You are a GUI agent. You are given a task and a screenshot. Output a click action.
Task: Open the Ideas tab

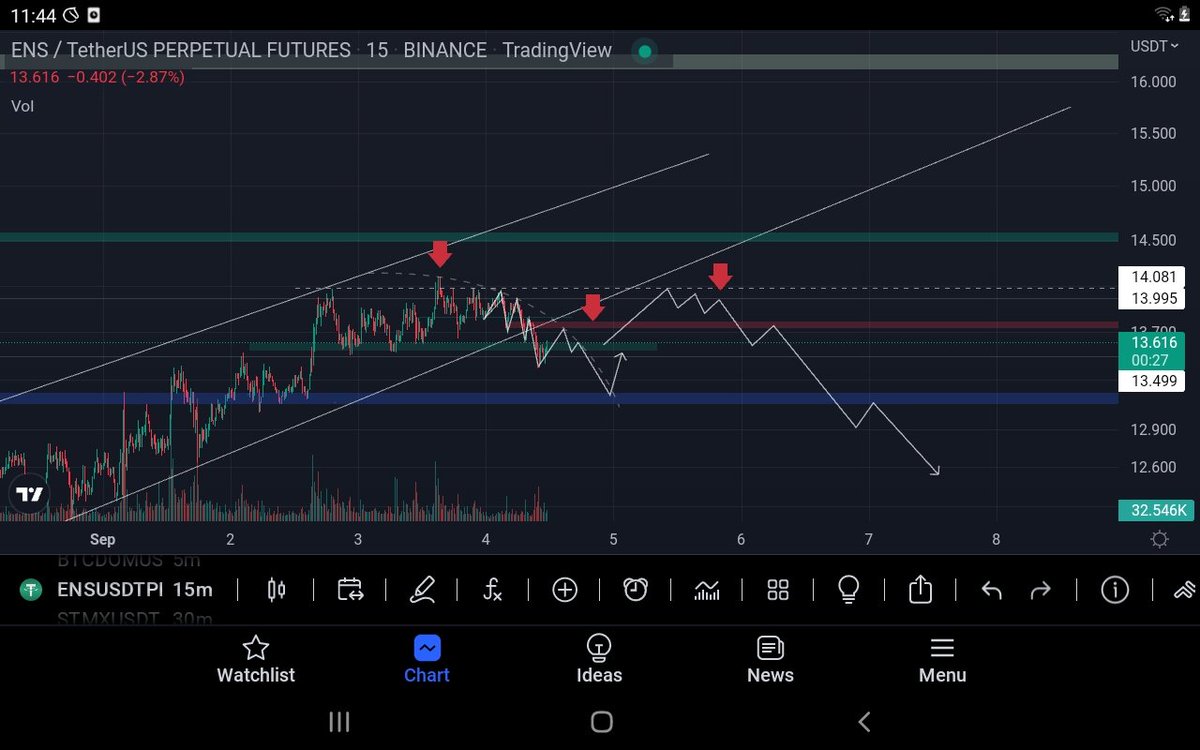(x=599, y=660)
